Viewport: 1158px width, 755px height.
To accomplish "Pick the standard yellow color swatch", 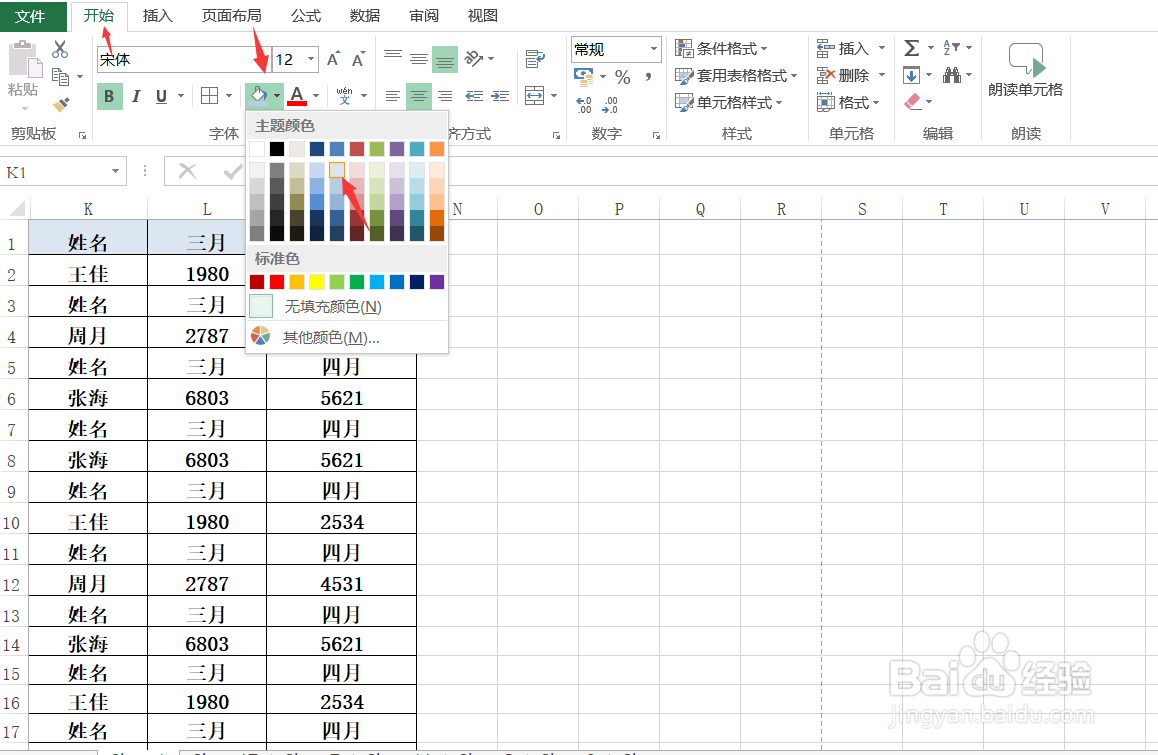I will coord(317,281).
